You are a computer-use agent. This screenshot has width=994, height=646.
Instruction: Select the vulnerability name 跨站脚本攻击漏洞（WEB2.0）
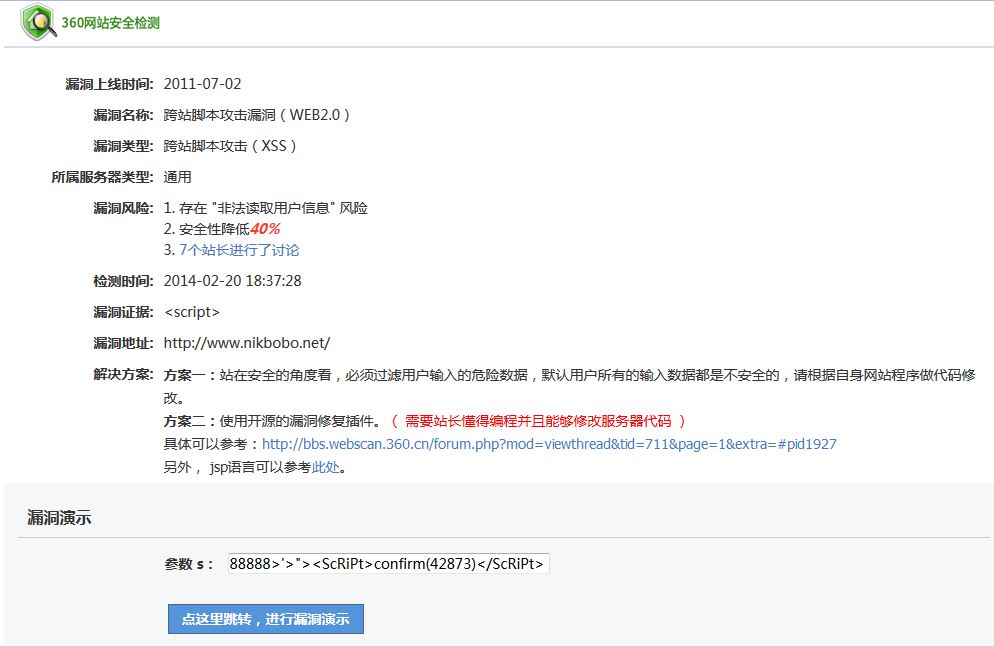pyautogui.click(x=257, y=115)
